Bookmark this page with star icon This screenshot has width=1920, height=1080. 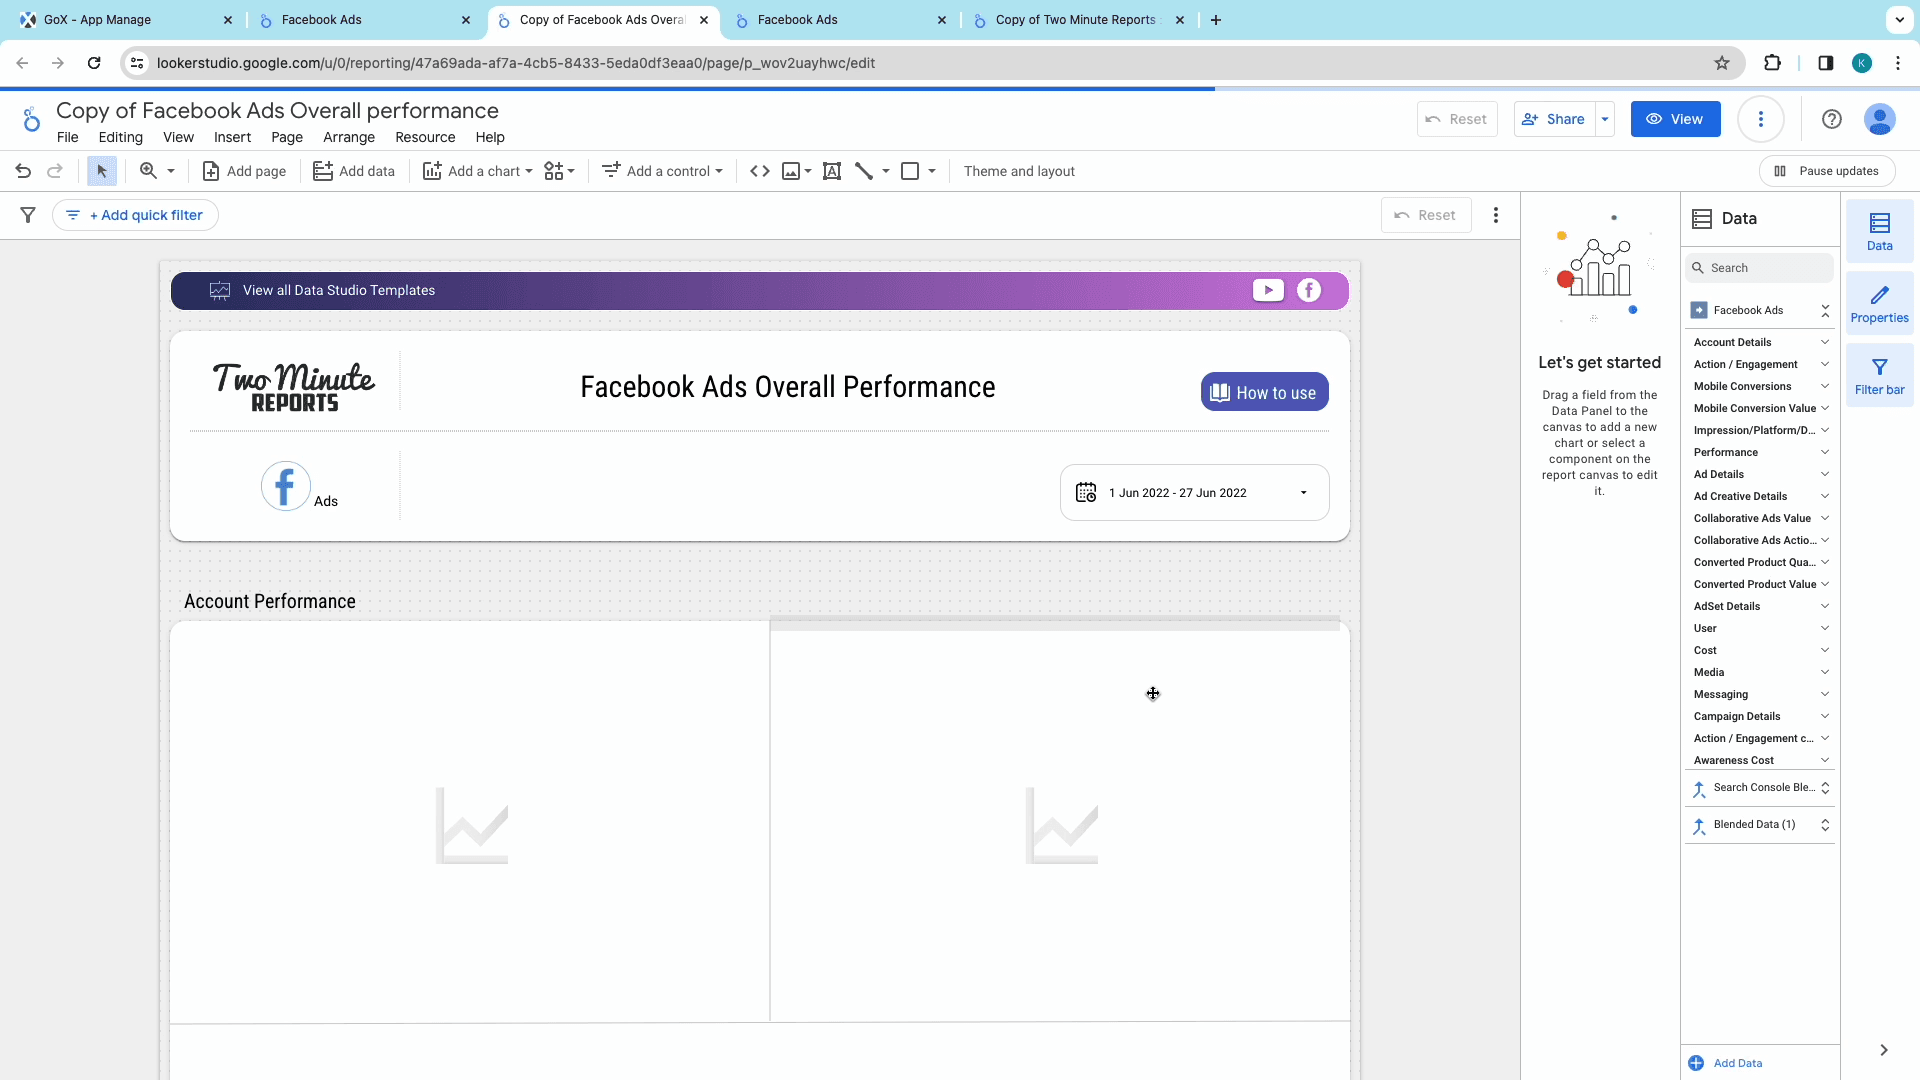pyautogui.click(x=1722, y=63)
